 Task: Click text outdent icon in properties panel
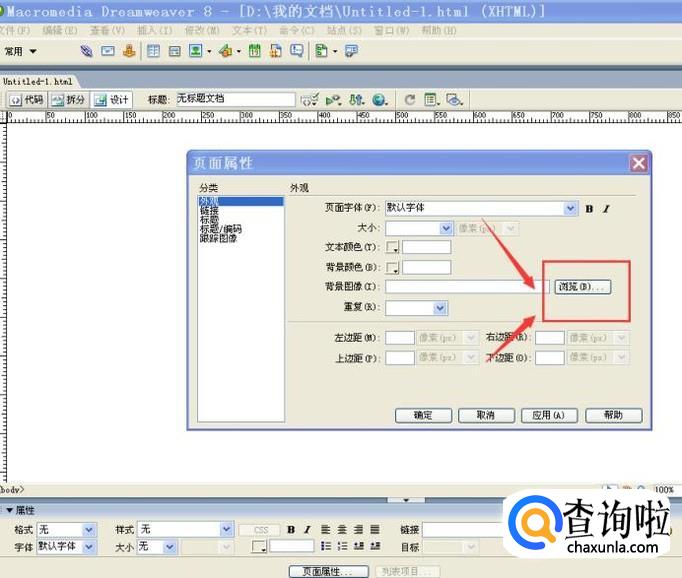point(358,546)
